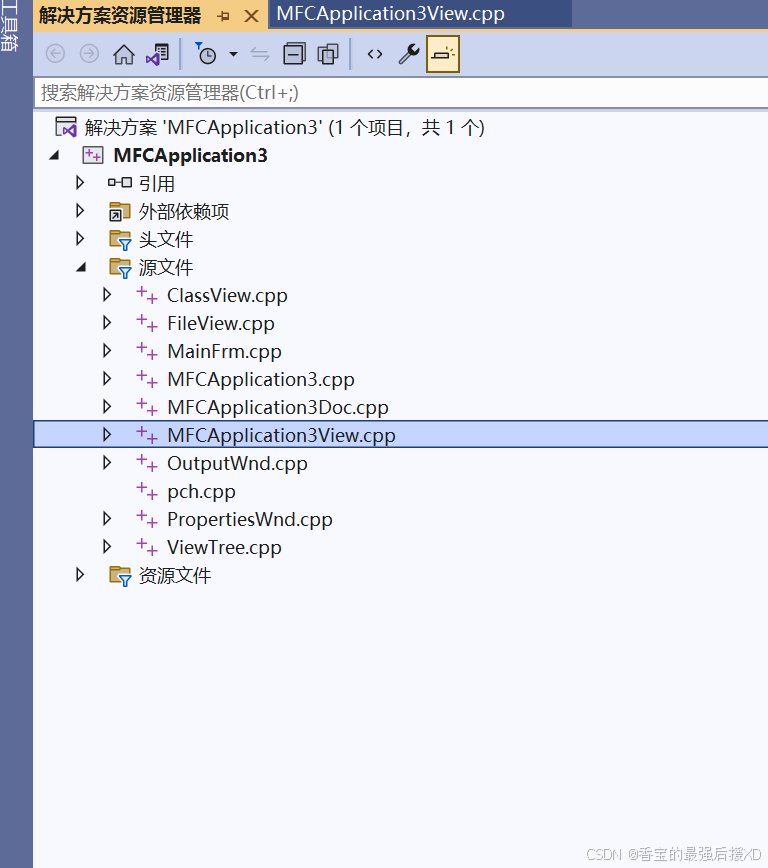The height and width of the screenshot is (868, 768).
Task: Expand ClassView.cpp node
Action: tap(107, 295)
